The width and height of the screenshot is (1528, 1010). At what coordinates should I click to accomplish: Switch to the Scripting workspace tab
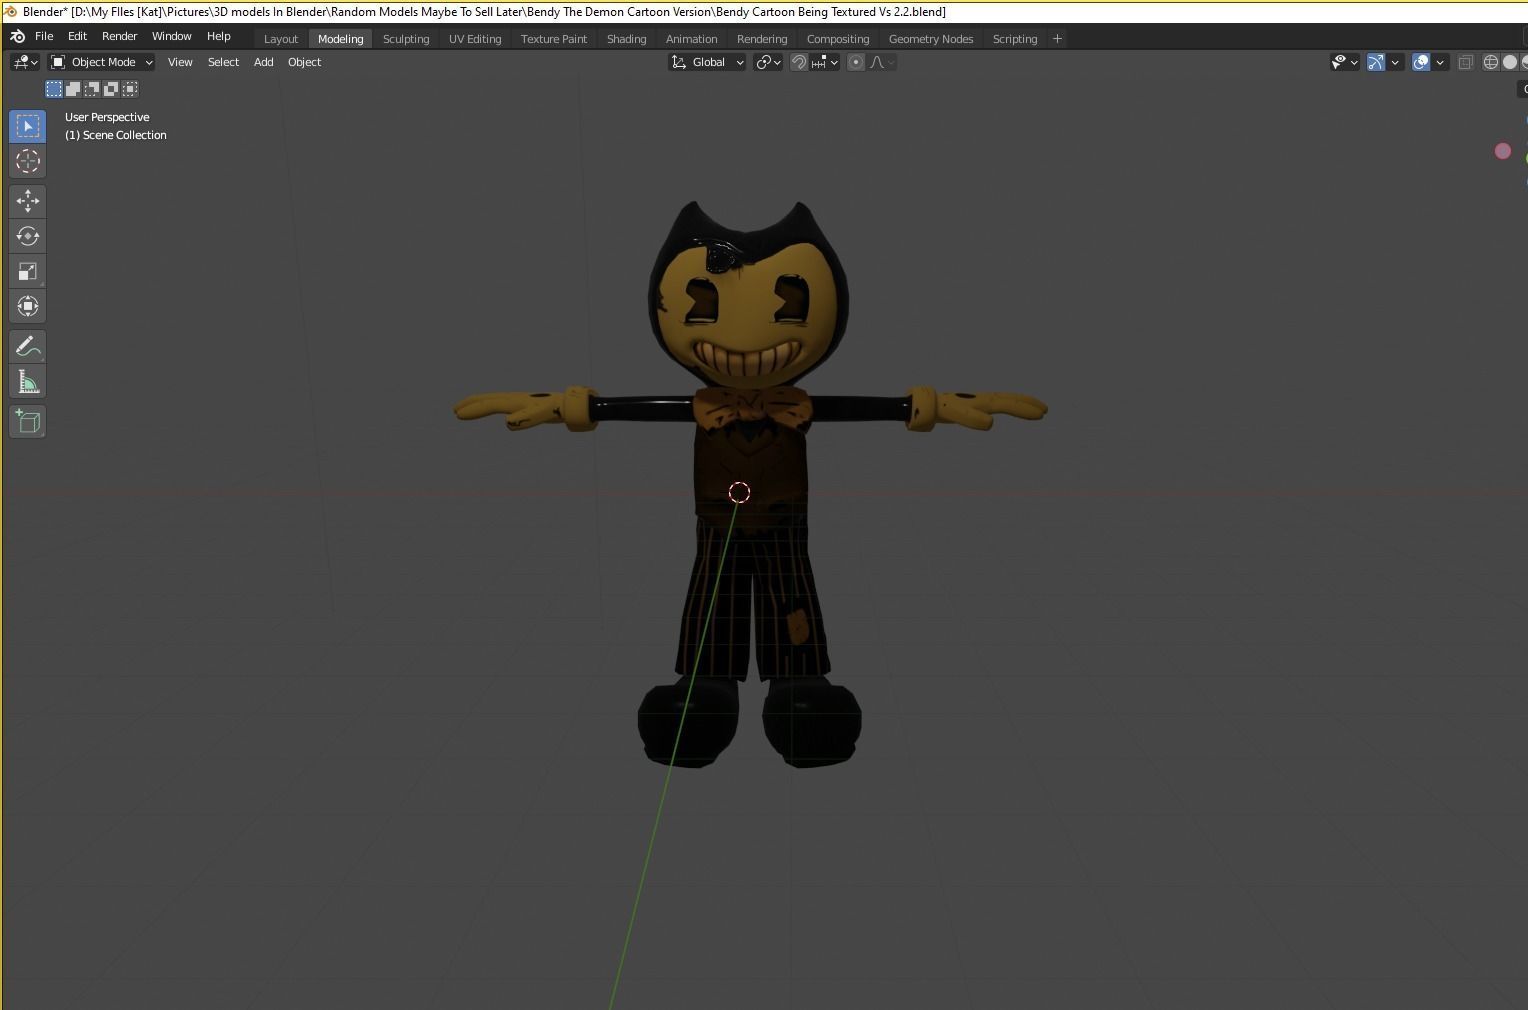point(1015,38)
